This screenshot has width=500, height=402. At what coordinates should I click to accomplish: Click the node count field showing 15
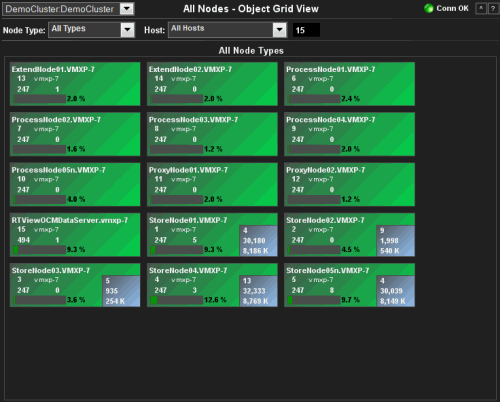pyautogui.click(x=306, y=30)
